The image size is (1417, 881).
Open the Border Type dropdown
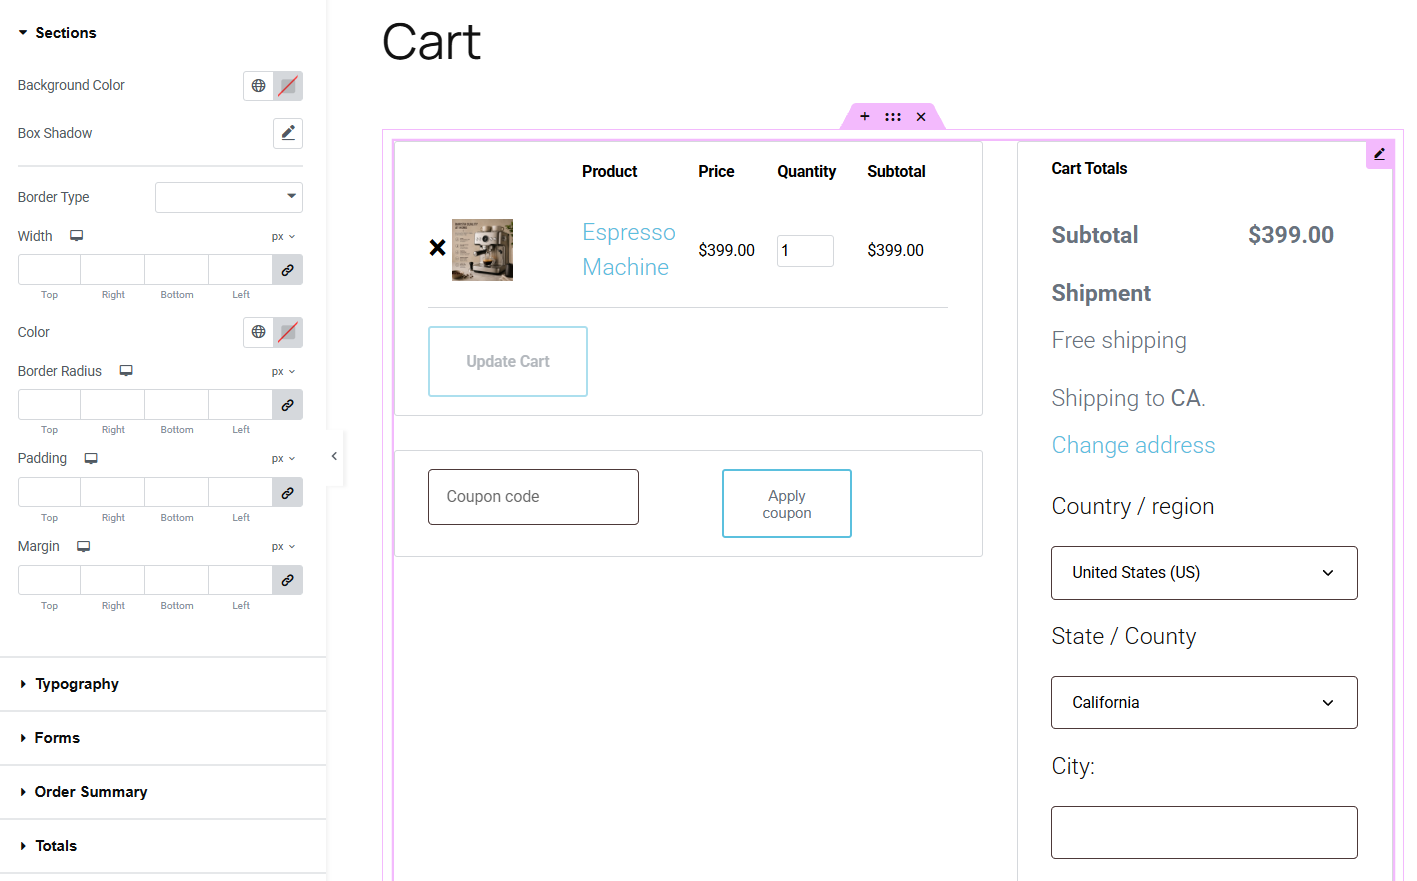(x=229, y=197)
